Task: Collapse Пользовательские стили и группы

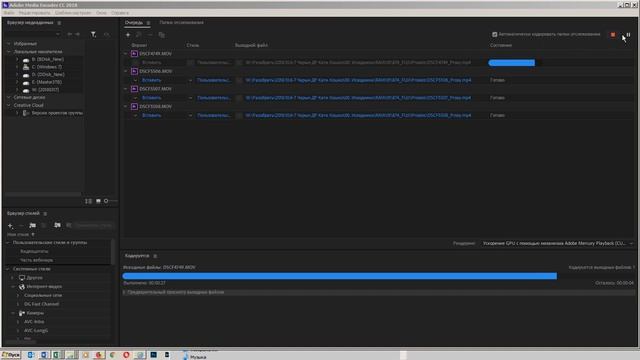Action: [8, 242]
